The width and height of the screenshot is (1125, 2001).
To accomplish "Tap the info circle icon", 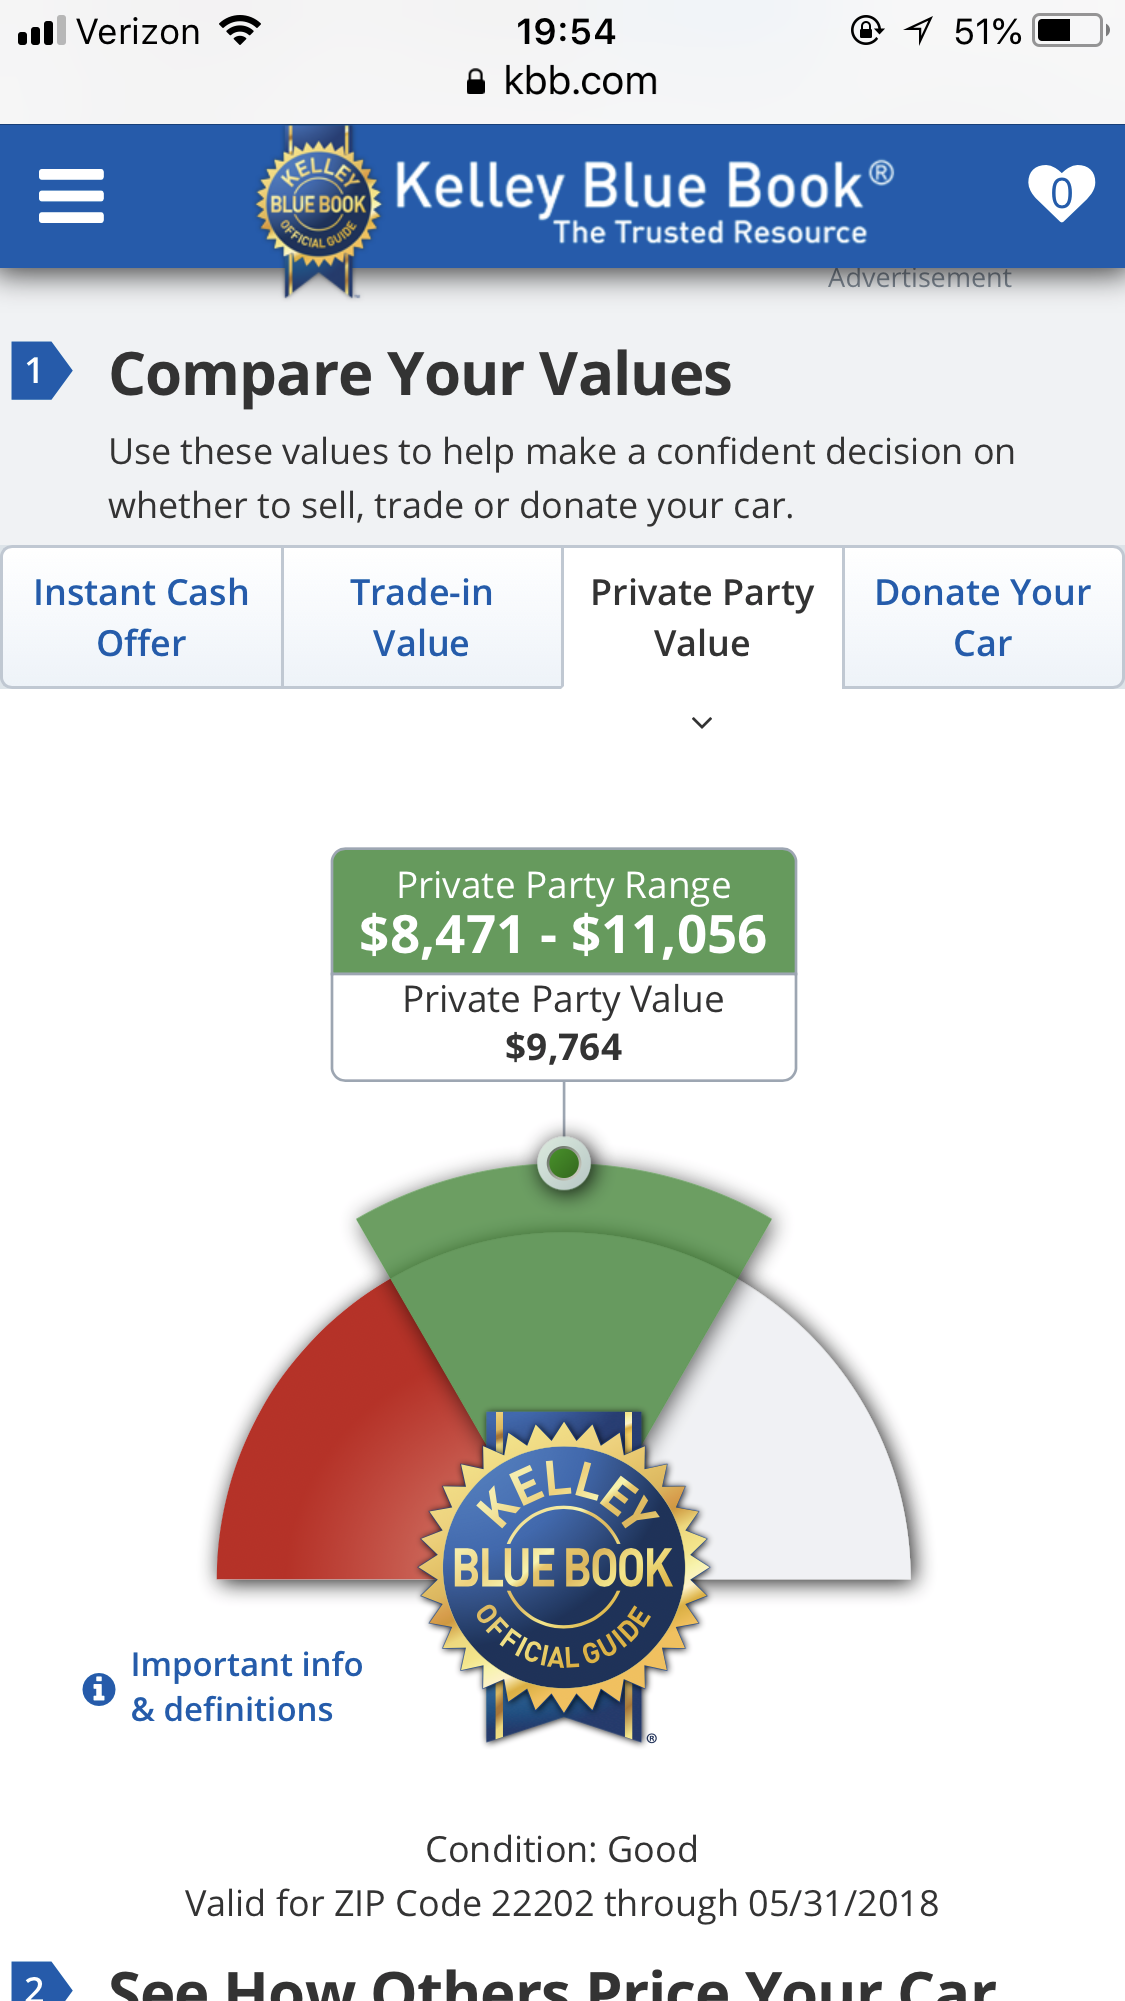I will (x=98, y=1688).
